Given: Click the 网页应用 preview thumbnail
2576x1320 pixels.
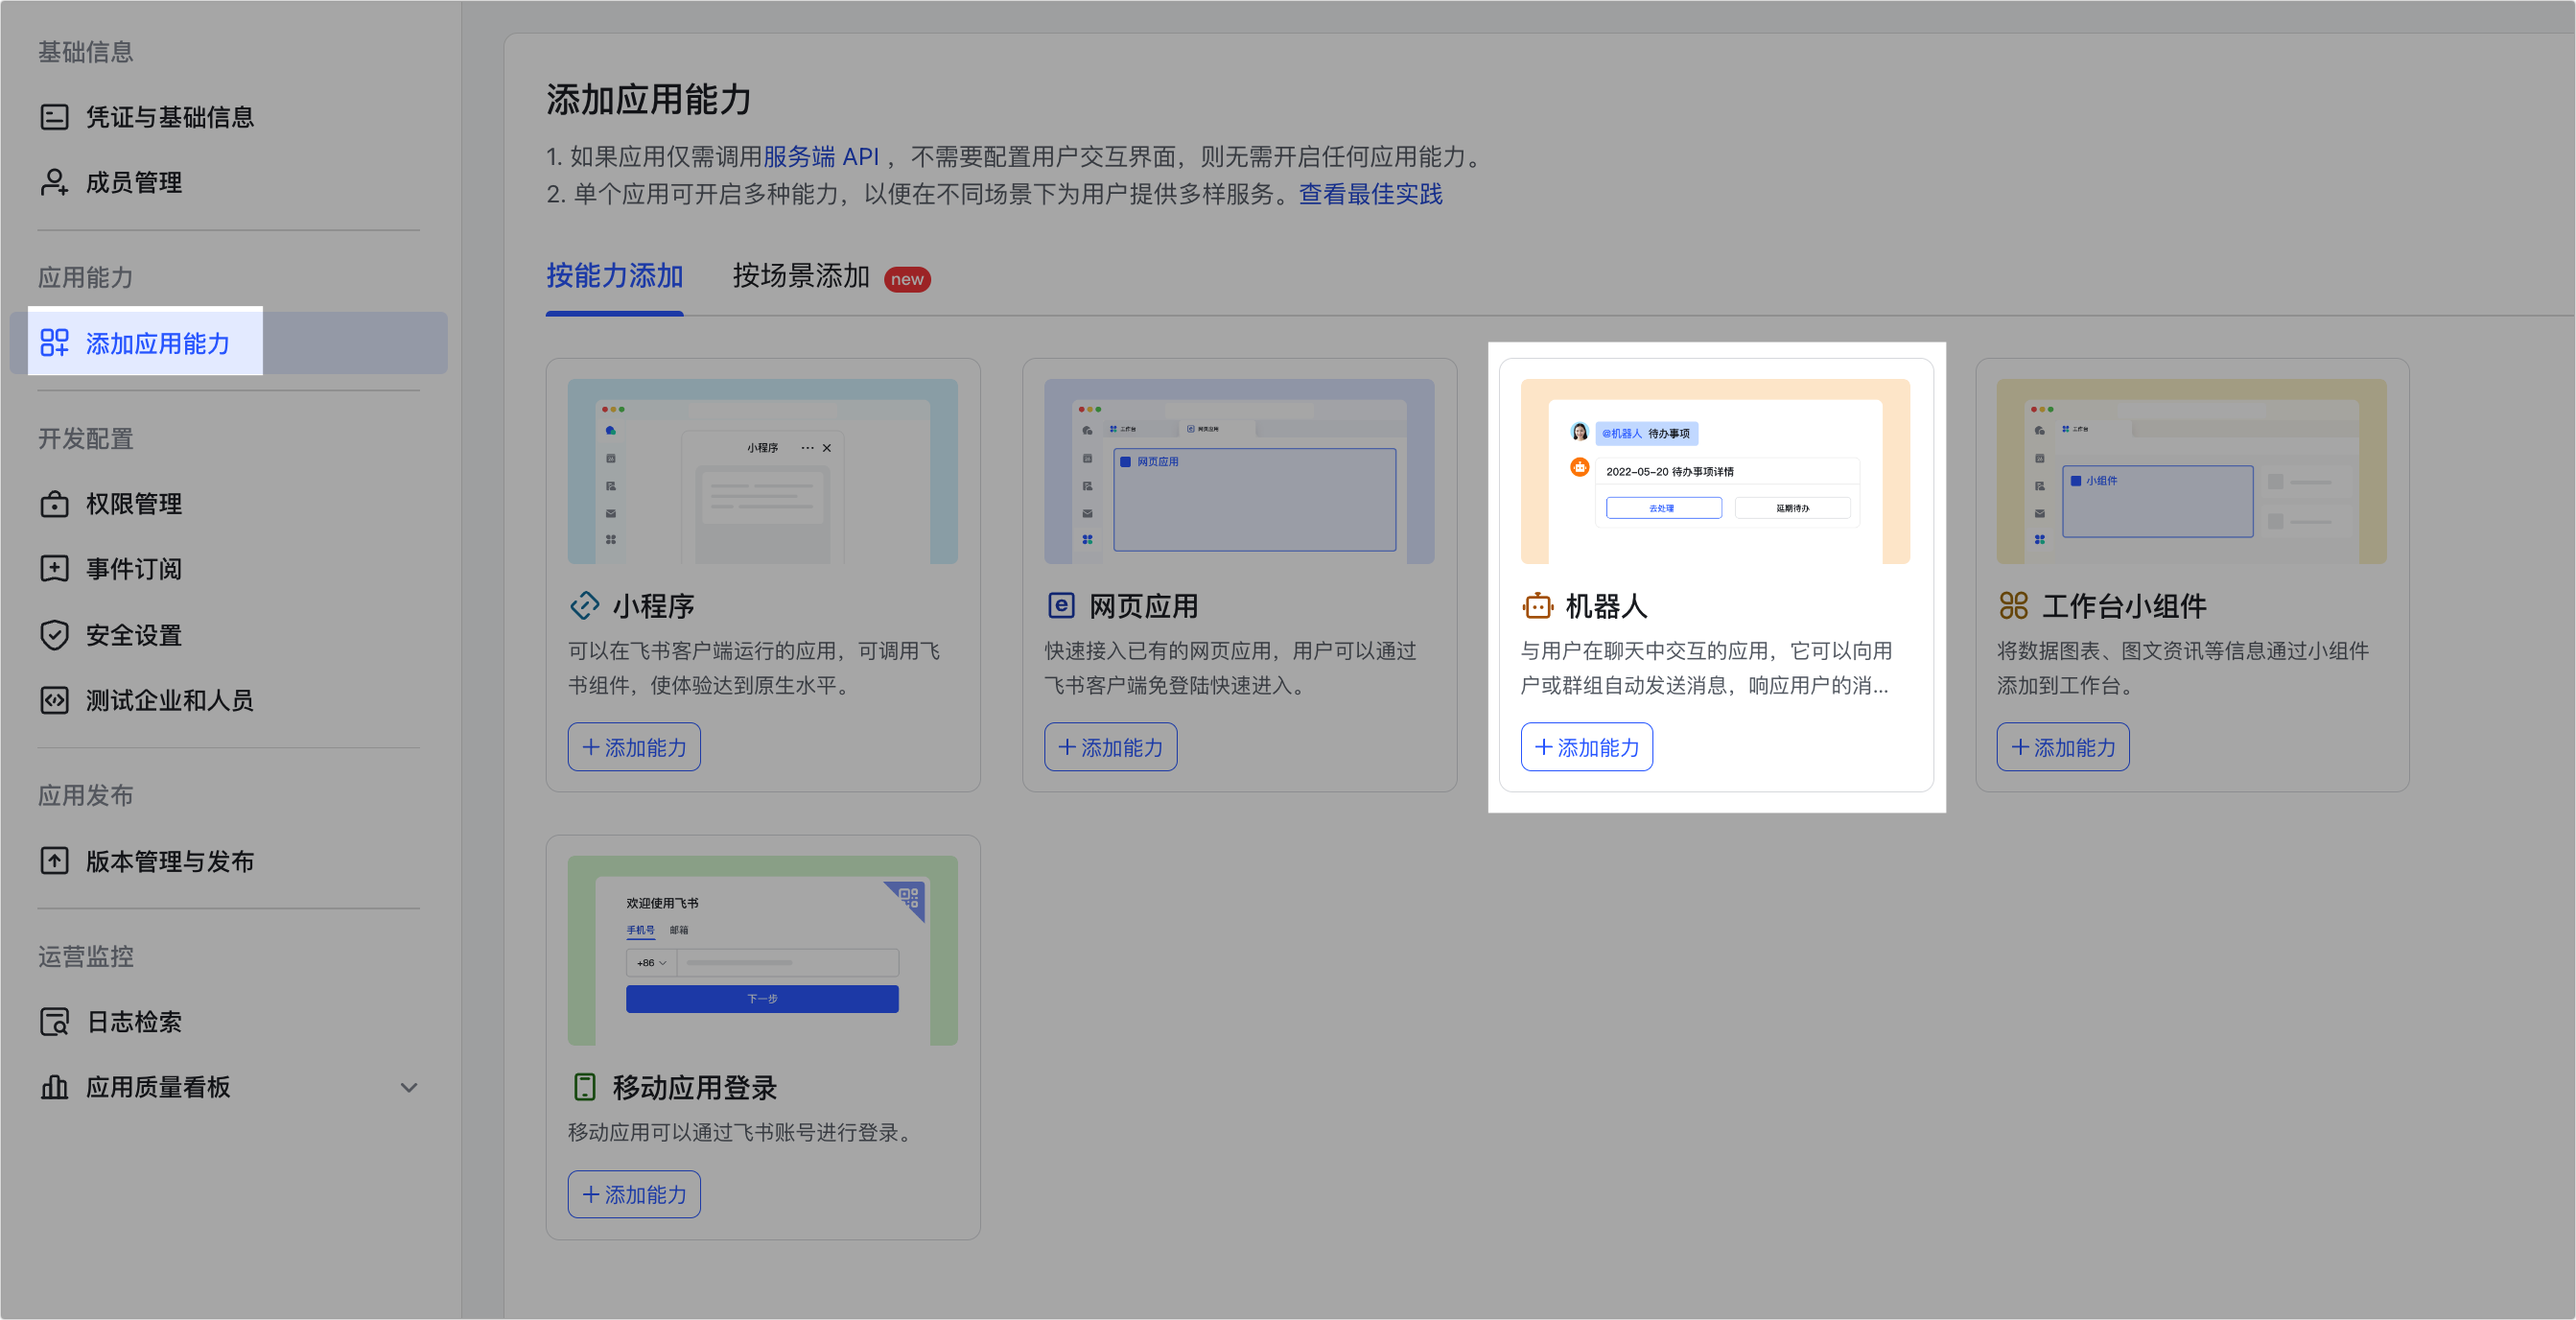Looking at the screenshot, I should (1238, 471).
